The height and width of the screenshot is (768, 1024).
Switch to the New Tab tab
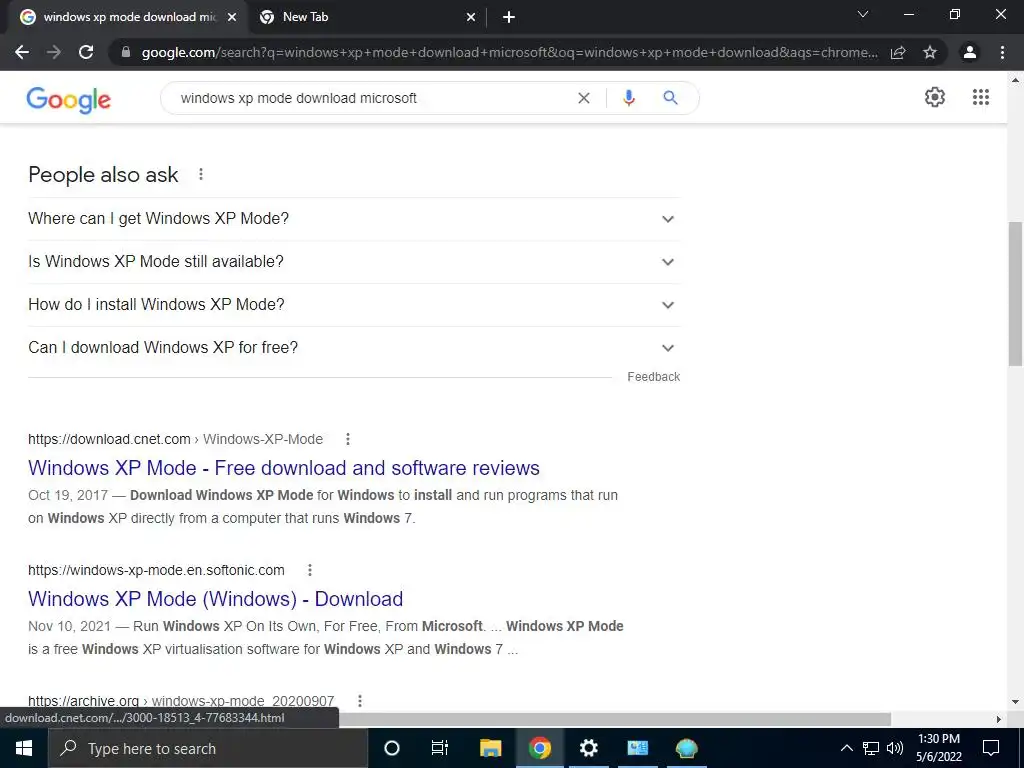pyautogui.click(x=367, y=17)
